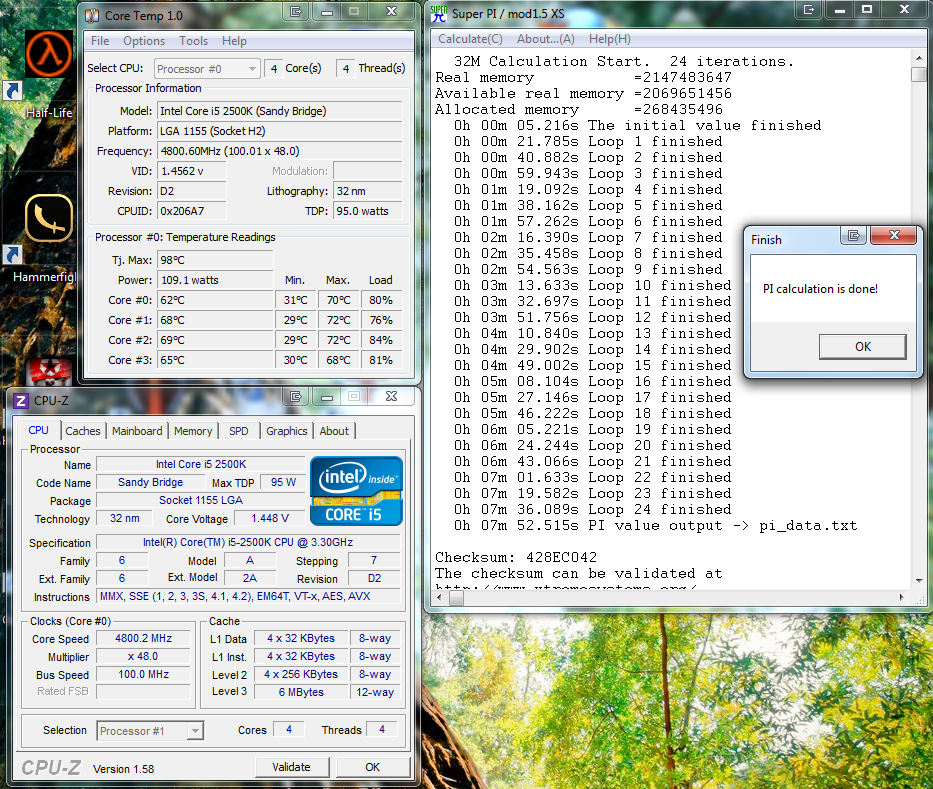Click the Code Name Sandy Bridge value
The width and height of the screenshot is (933, 789).
tap(151, 483)
